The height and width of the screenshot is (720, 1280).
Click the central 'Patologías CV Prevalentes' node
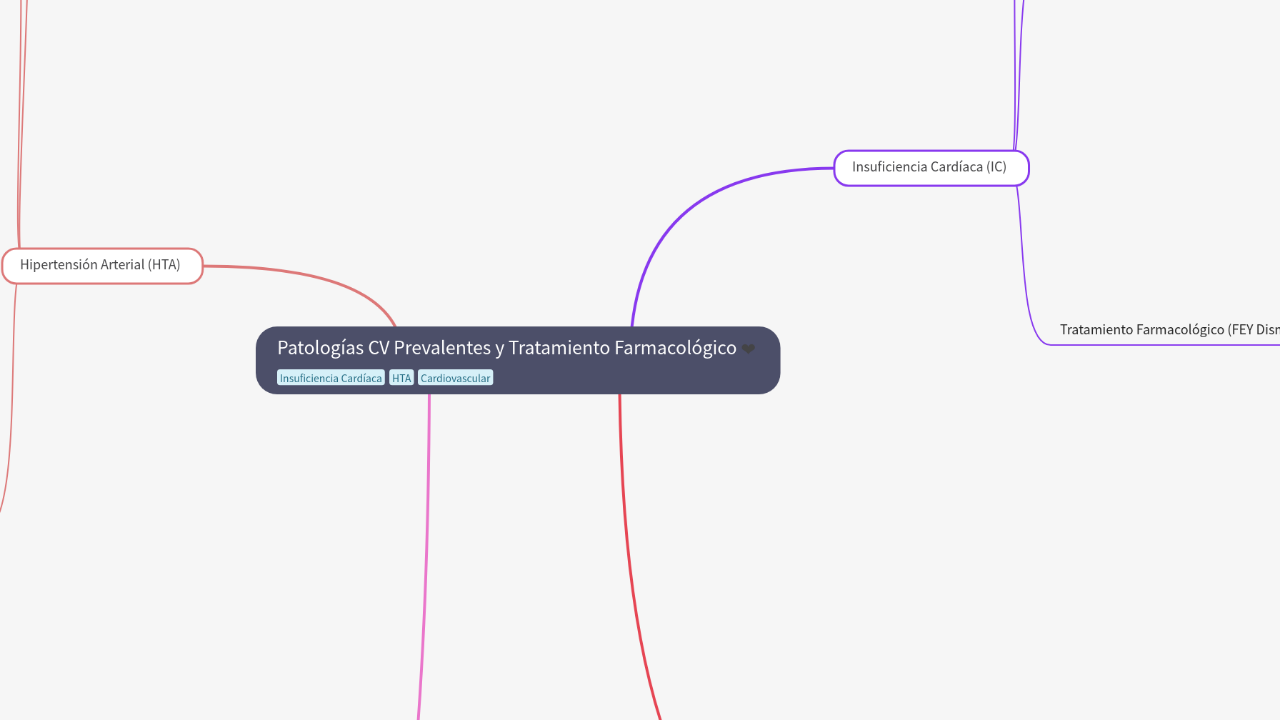click(518, 360)
